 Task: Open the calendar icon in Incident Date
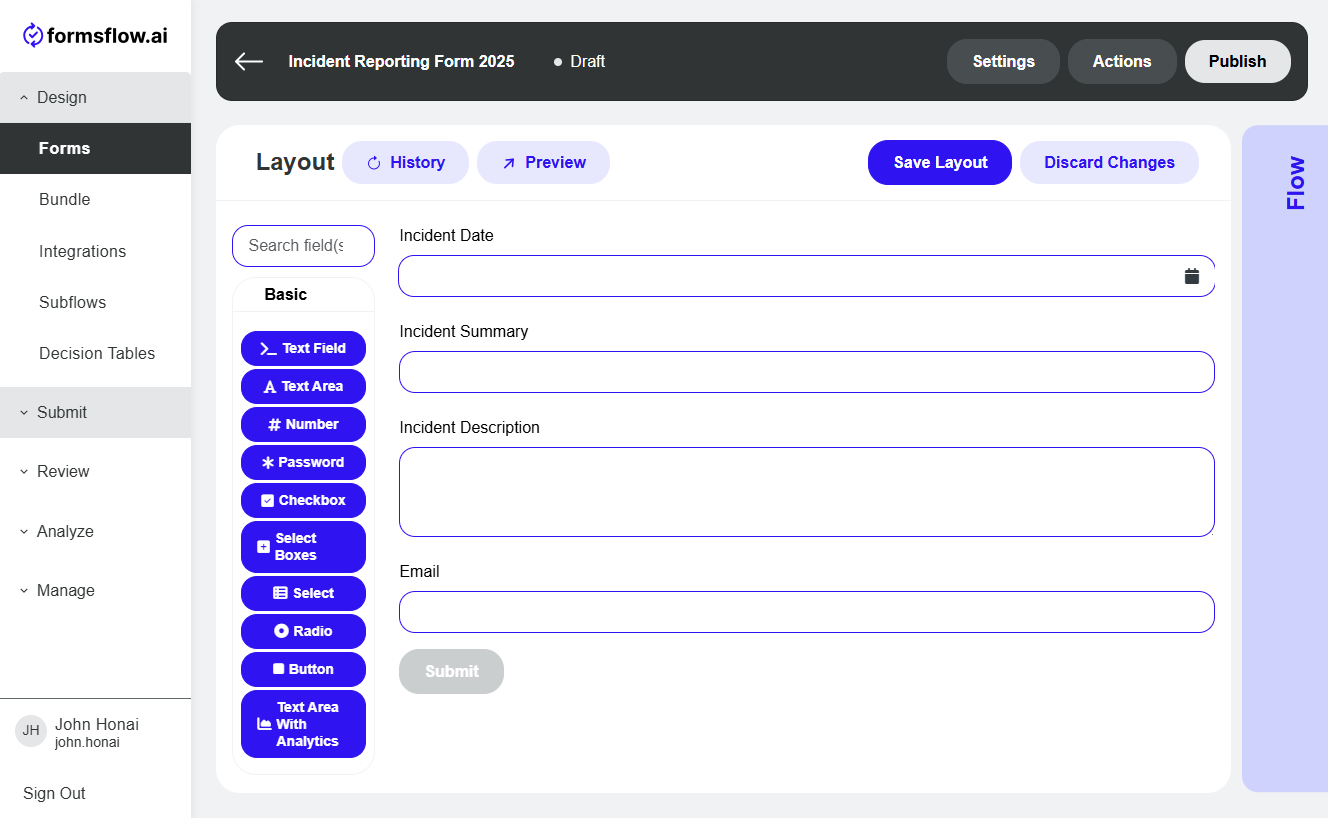[1192, 276]
